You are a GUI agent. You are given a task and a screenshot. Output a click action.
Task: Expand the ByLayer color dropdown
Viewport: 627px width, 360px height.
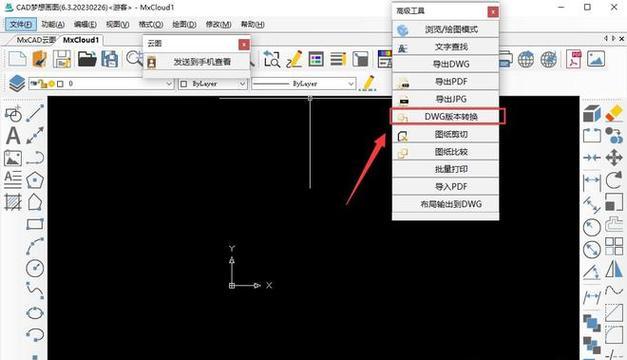coord(242,84)
